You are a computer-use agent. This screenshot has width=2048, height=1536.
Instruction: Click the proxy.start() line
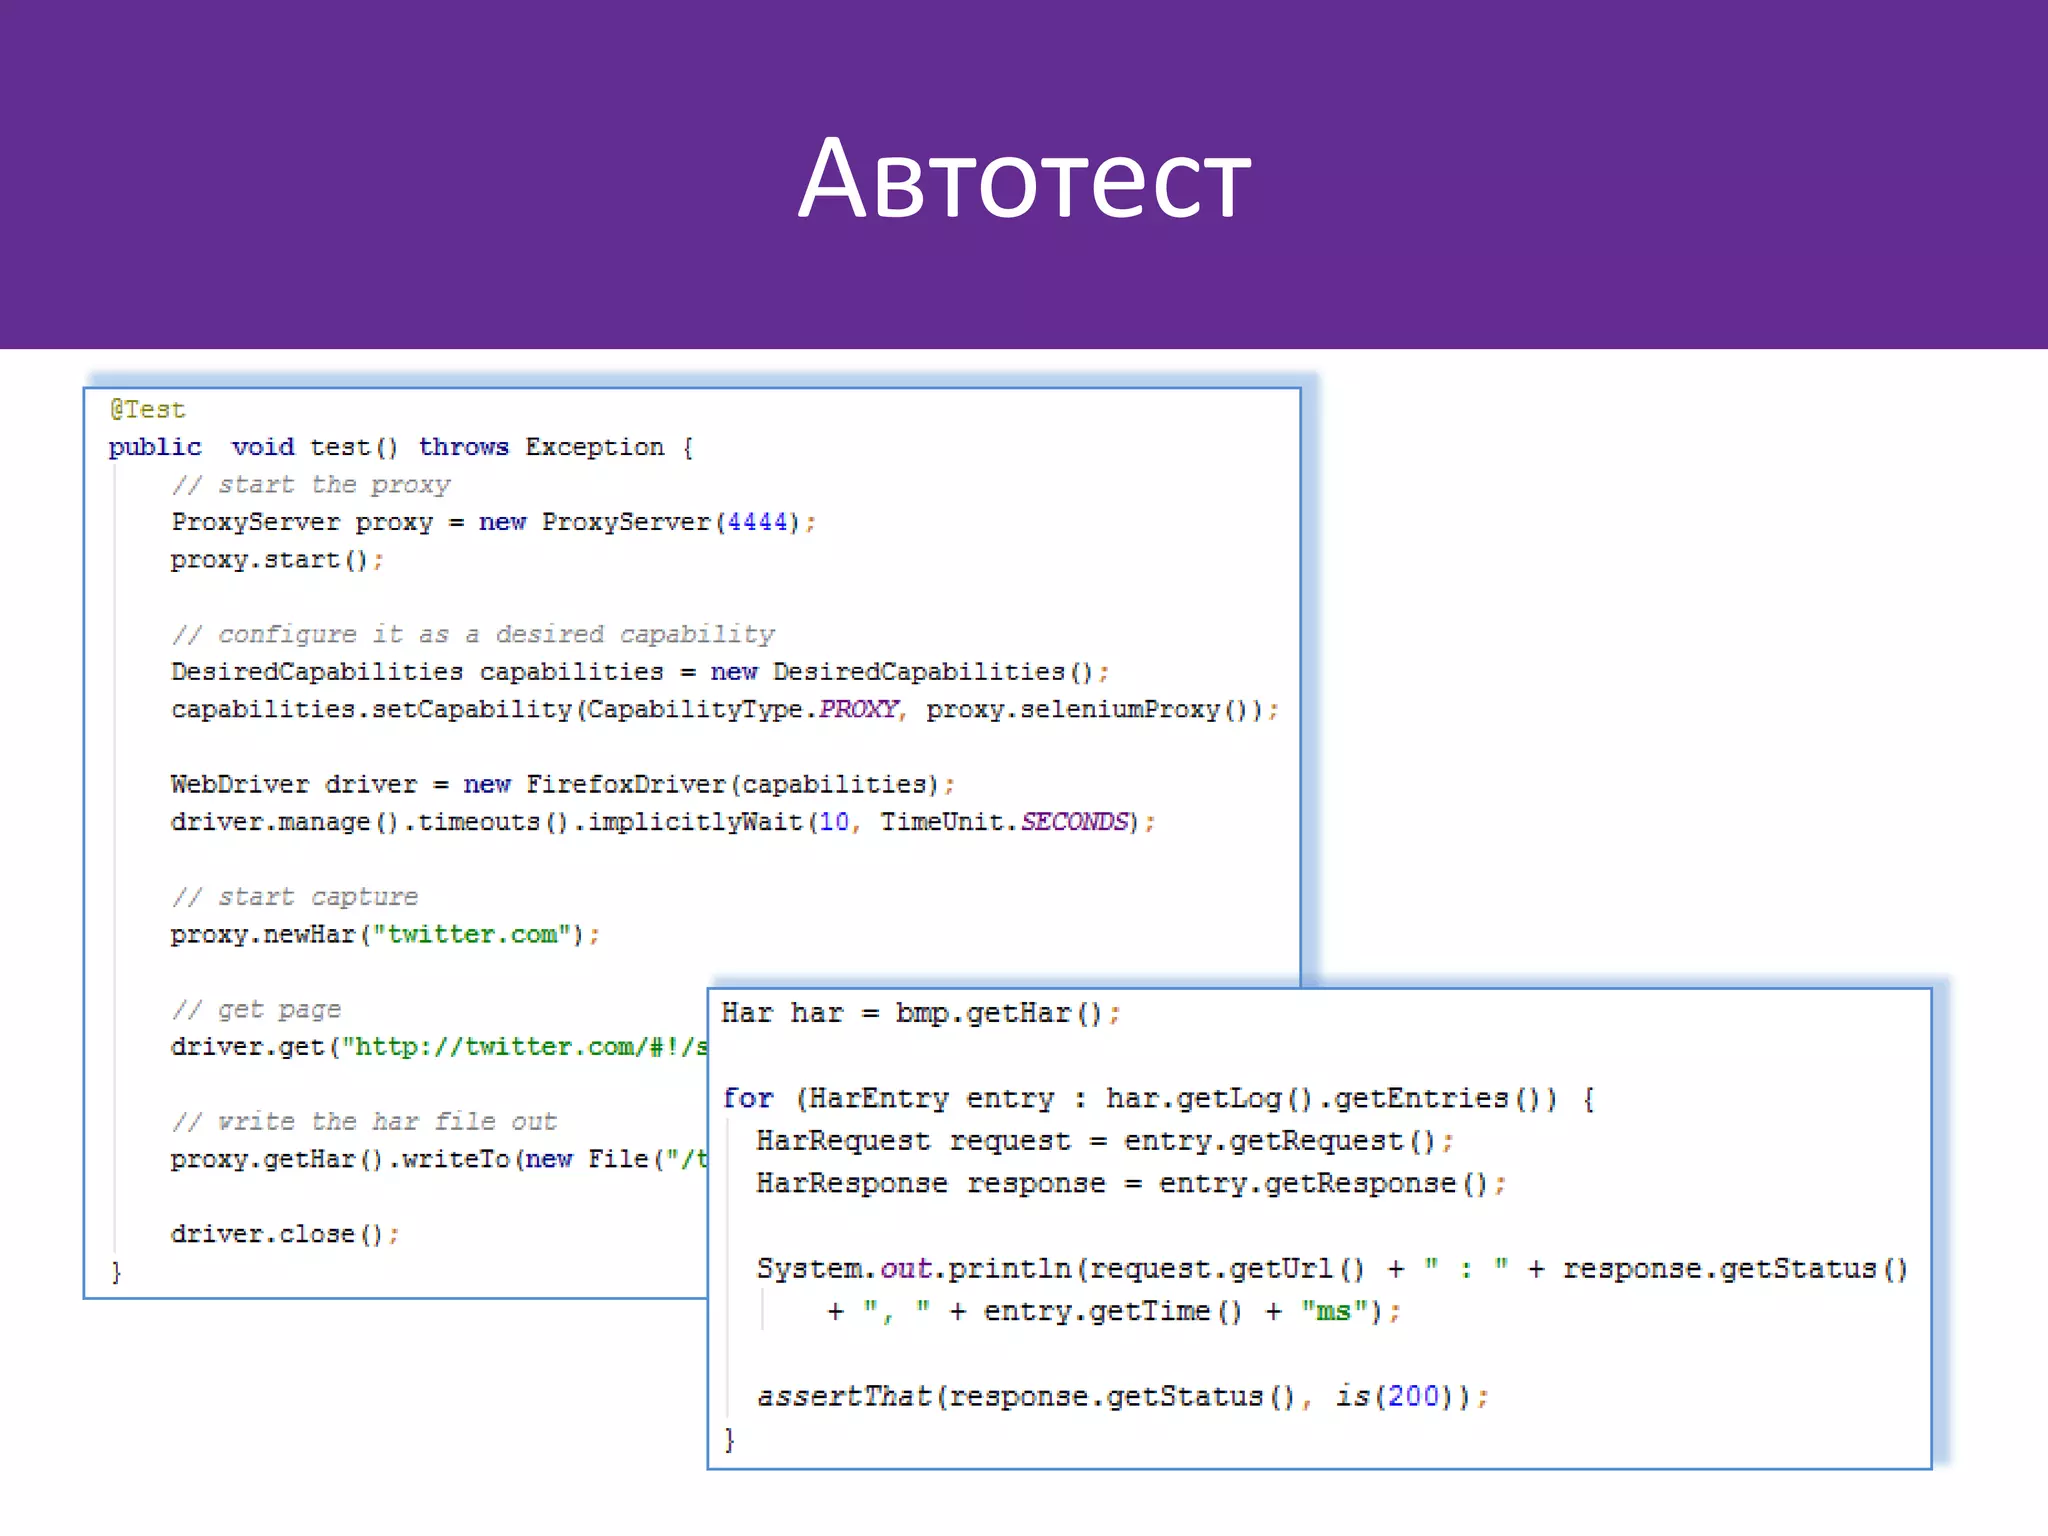coord(276,560)
